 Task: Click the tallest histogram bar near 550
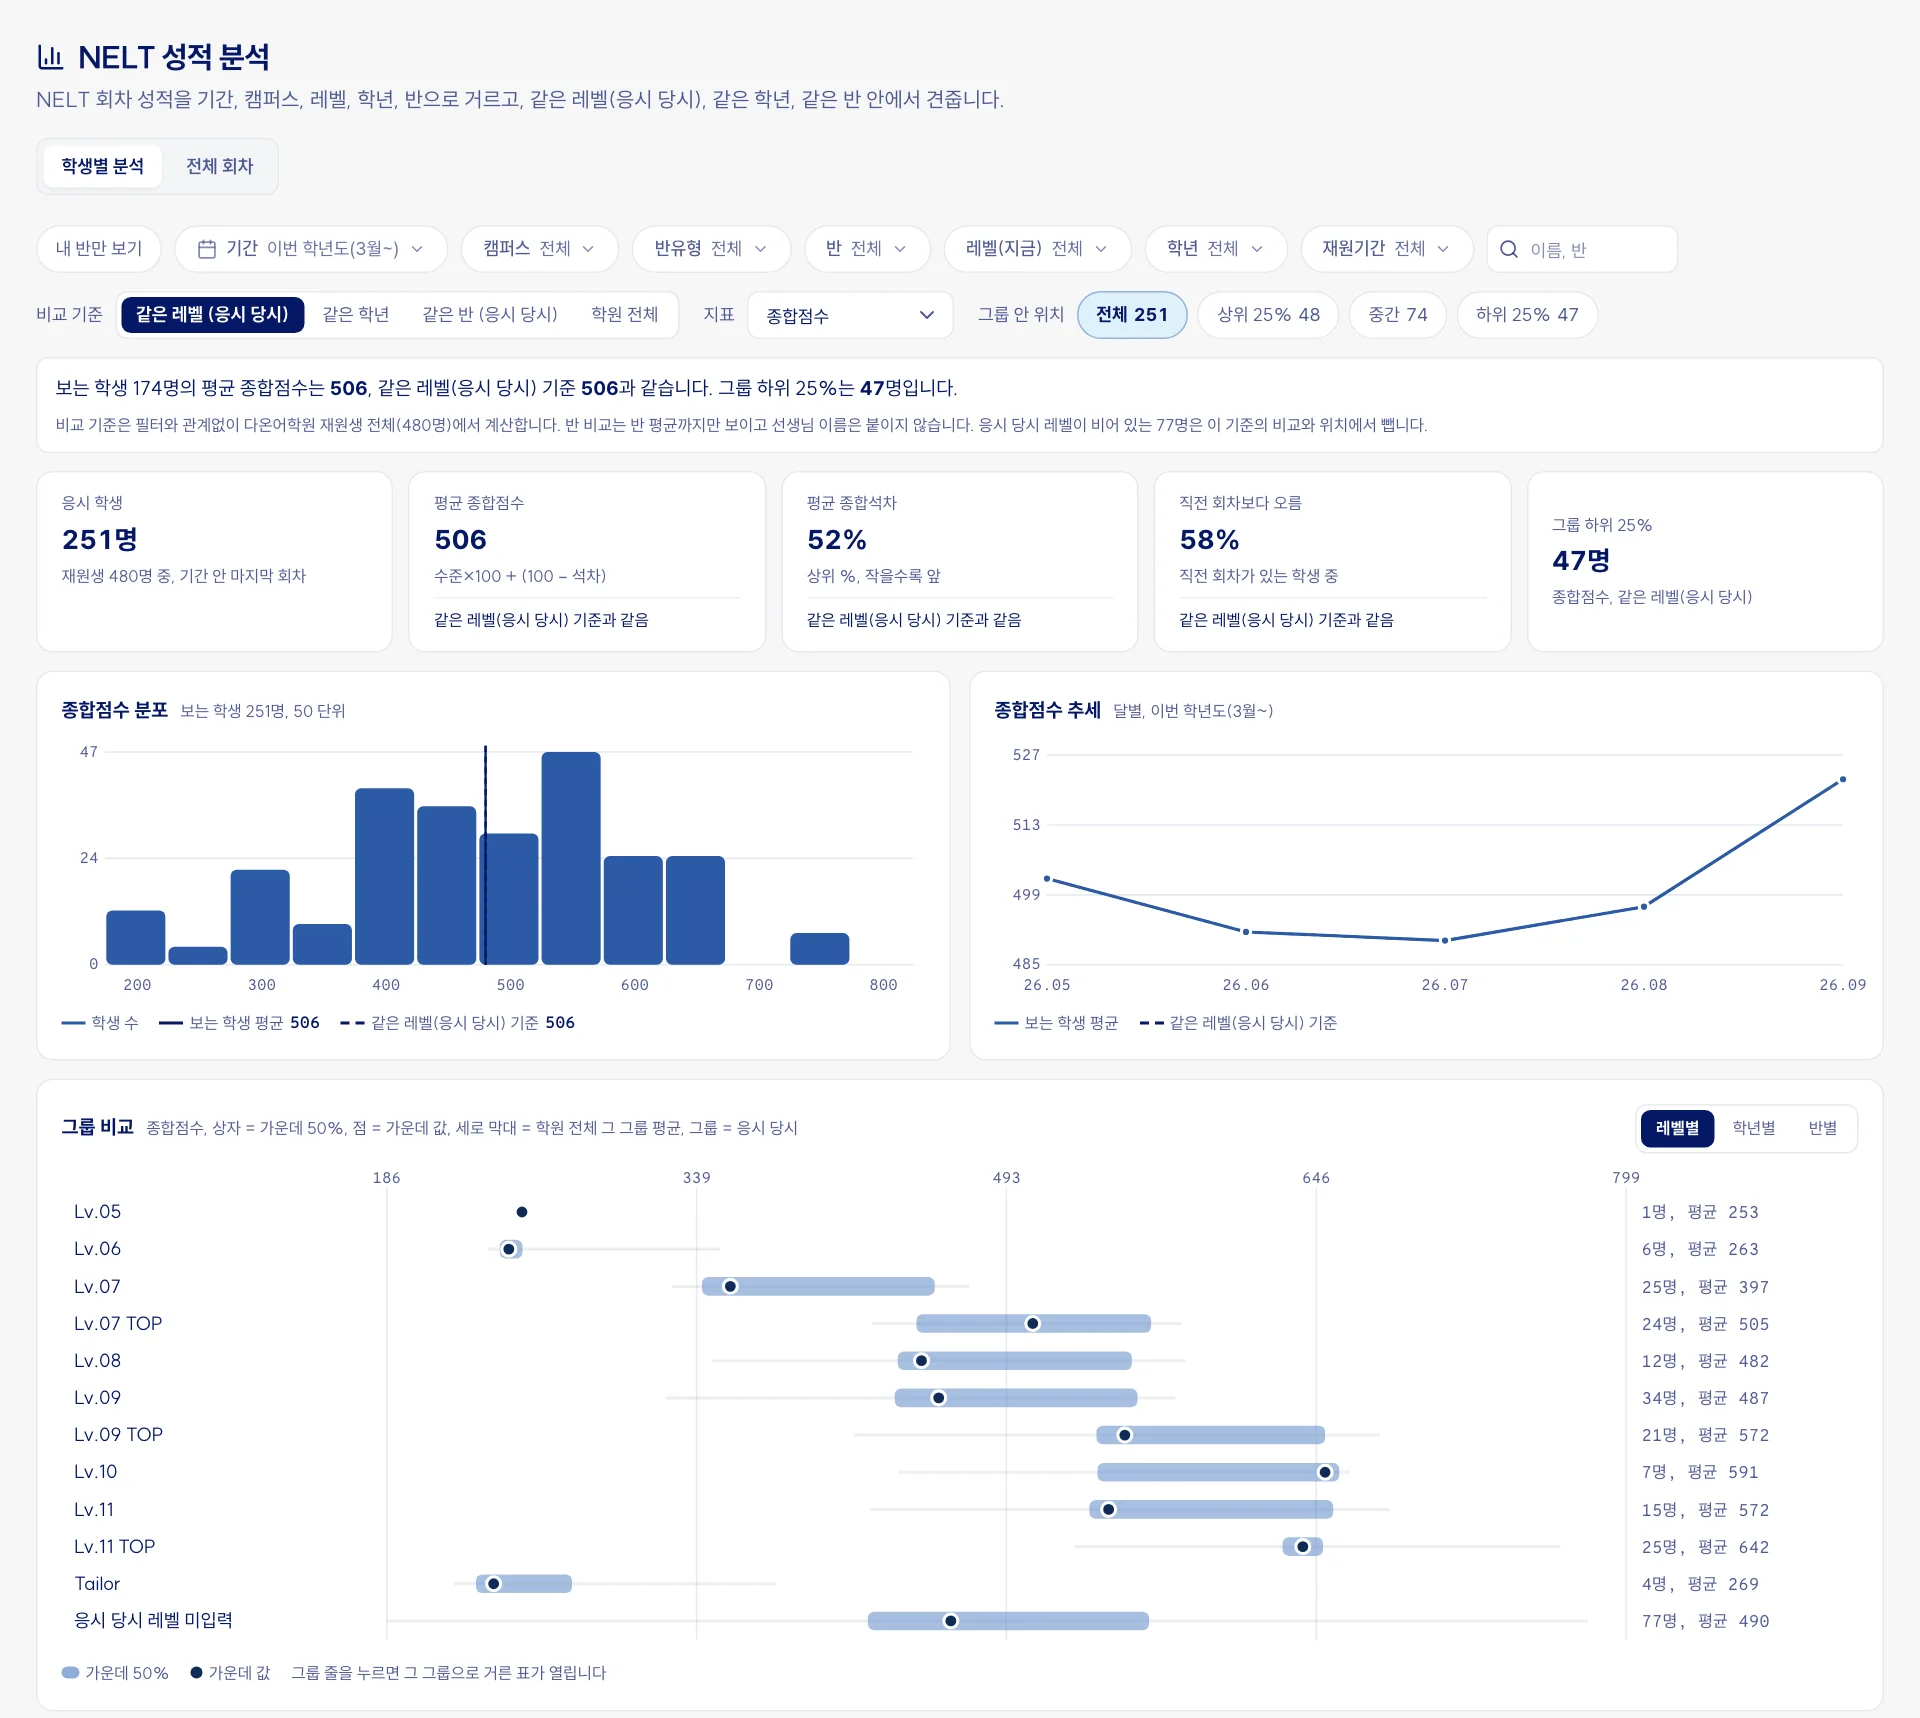coord(571,858)
